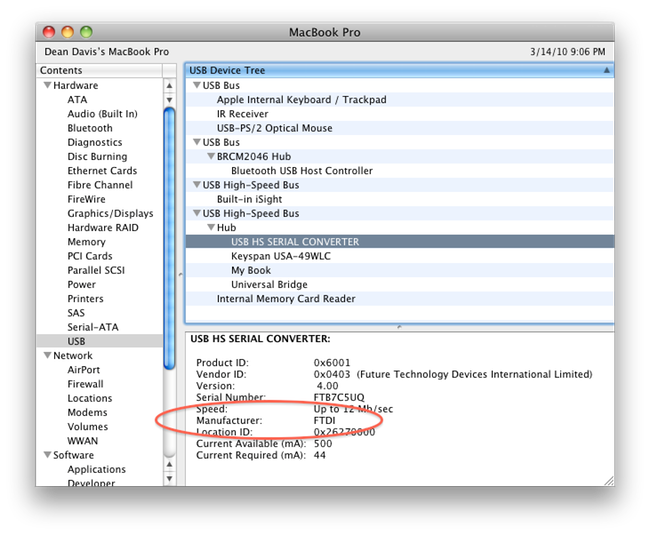
Task: Click the Product ID 0x6001 value
Action: (x=332, y=363)
